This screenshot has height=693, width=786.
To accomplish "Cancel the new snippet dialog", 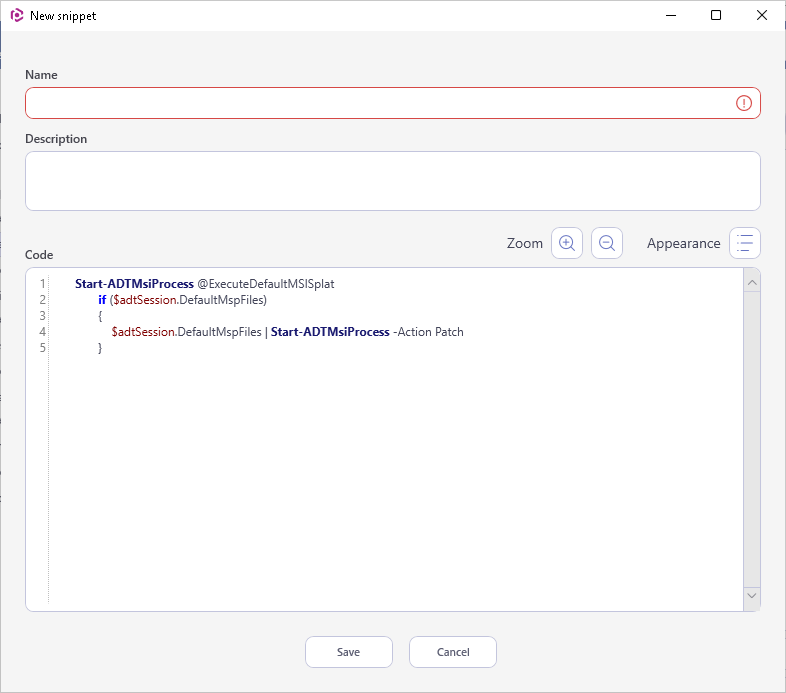I will [453, 652].
